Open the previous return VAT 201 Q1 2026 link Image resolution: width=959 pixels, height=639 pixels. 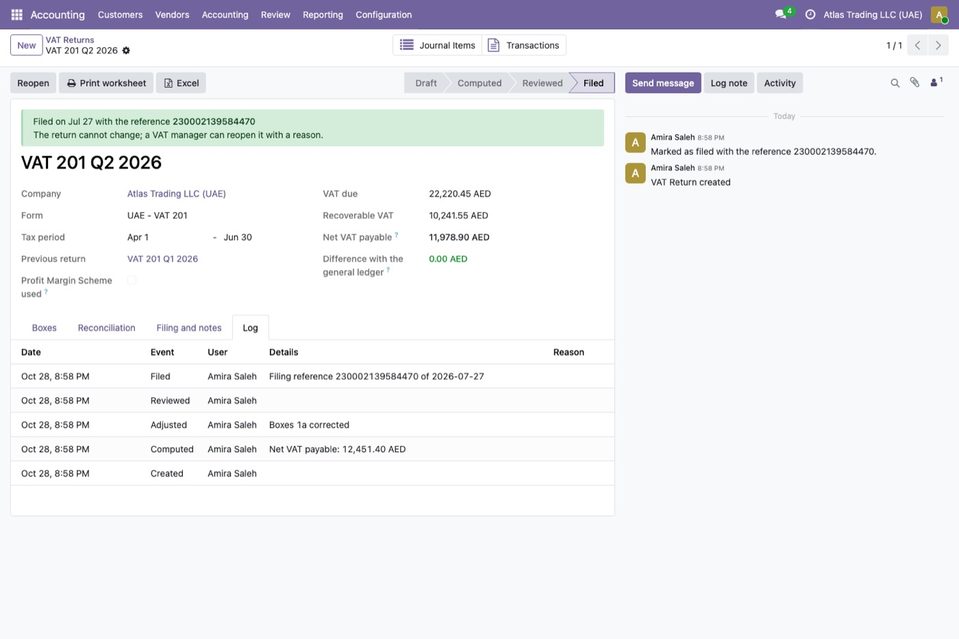tap(163, 259)
